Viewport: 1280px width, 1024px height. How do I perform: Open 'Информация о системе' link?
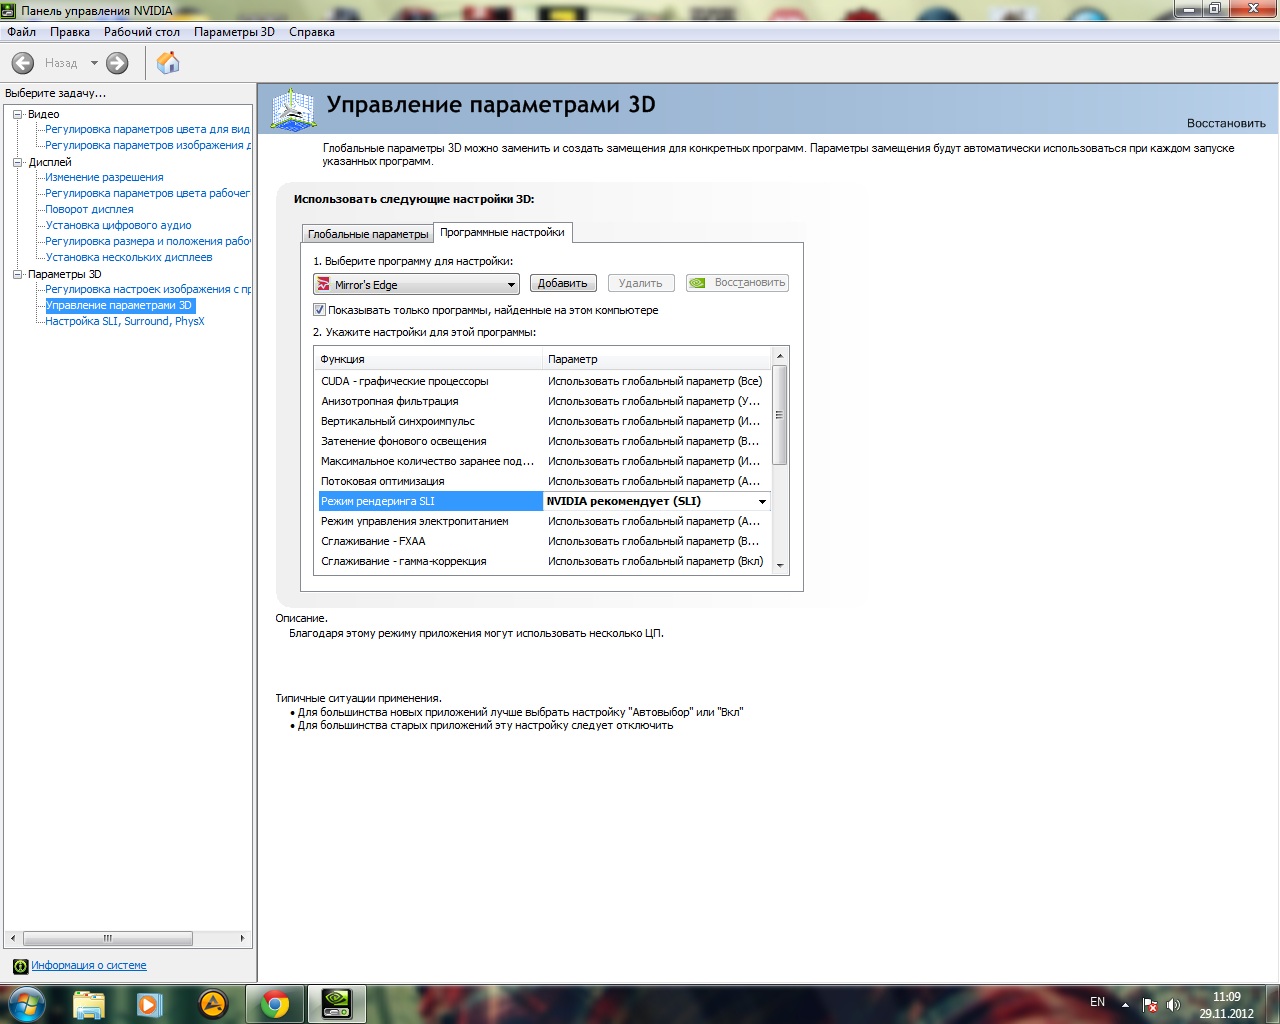89,966
